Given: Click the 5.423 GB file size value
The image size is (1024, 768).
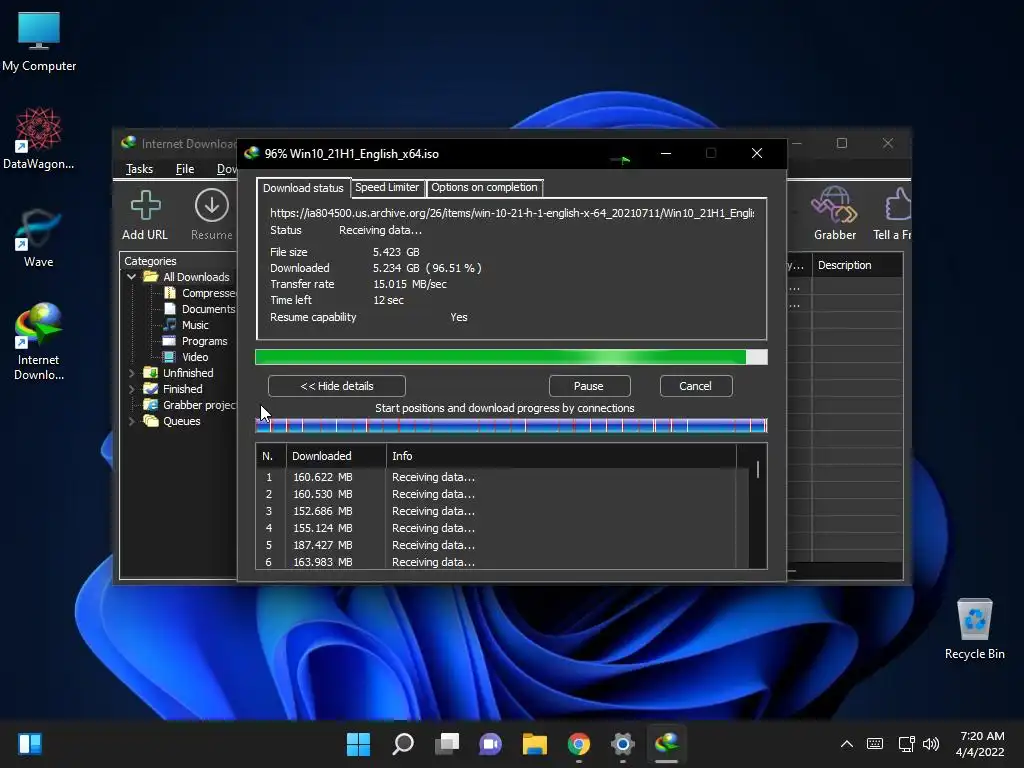Looking at the screenshot, I should click(x=396, y=252).
